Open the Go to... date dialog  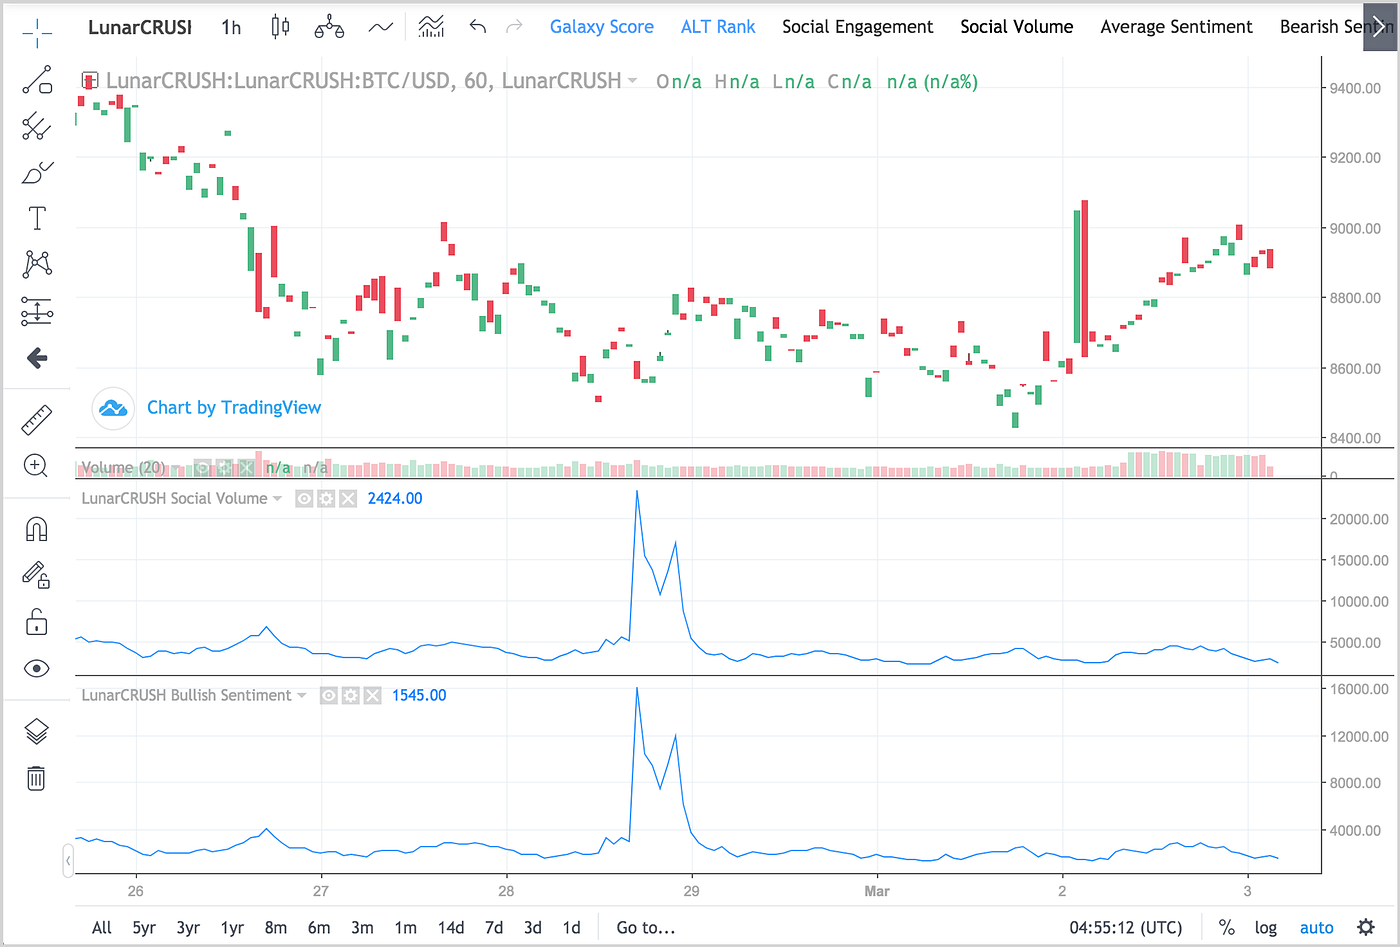point(646,928)
